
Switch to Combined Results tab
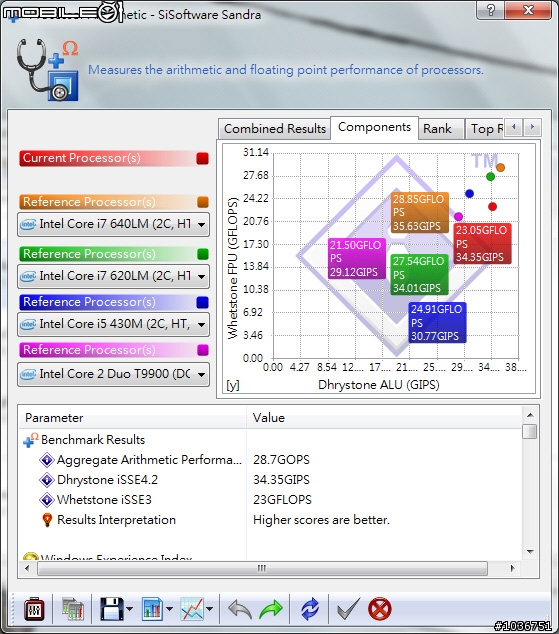coord(275,129)
